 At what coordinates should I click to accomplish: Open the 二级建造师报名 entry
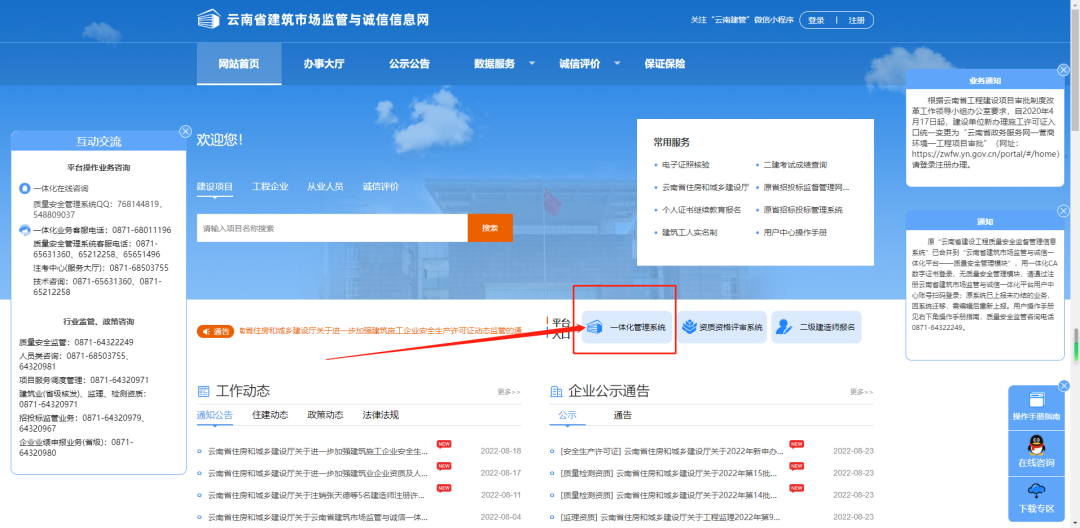[x=816, y=327]
